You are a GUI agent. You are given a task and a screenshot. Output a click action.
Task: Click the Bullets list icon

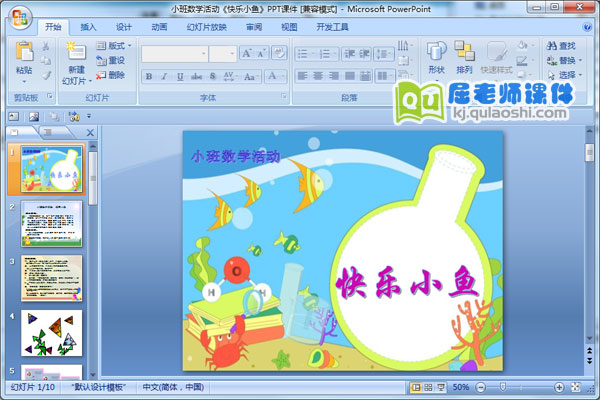tap(305, 54)
